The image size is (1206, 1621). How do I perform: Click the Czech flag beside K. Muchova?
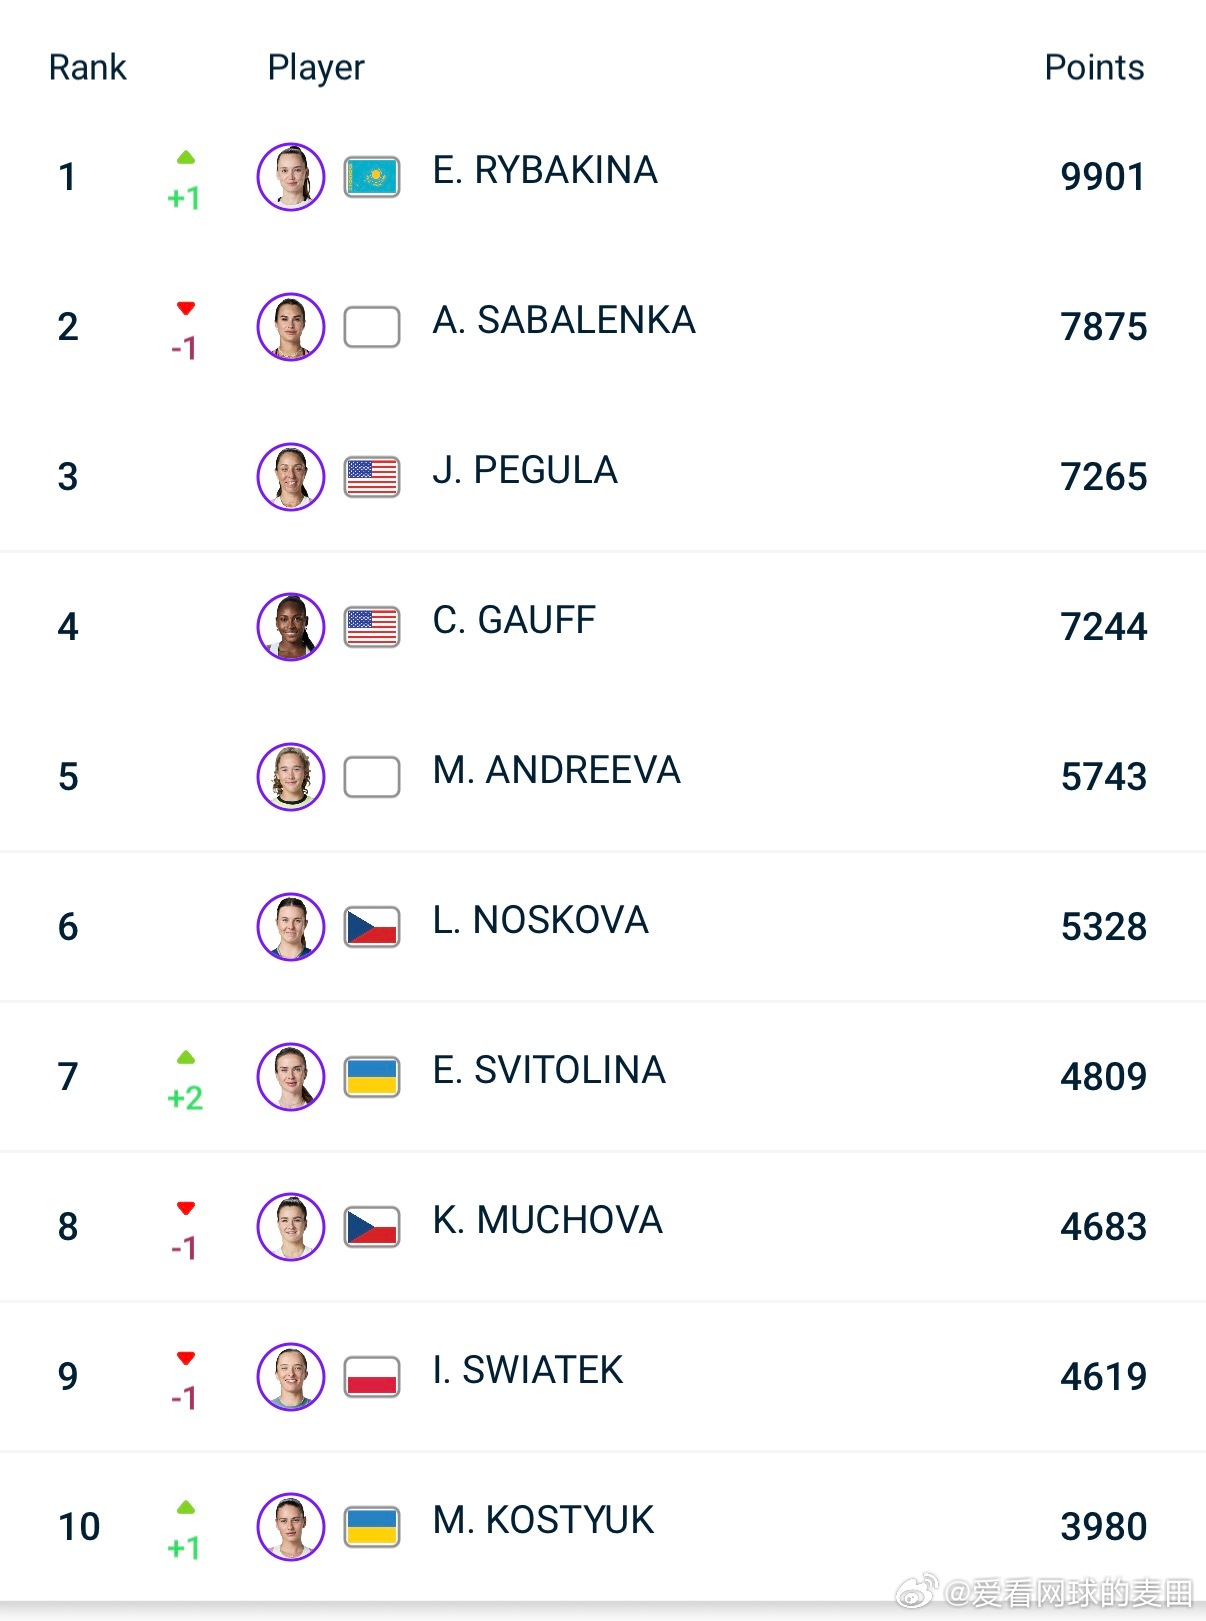(x=372, y=1227)
